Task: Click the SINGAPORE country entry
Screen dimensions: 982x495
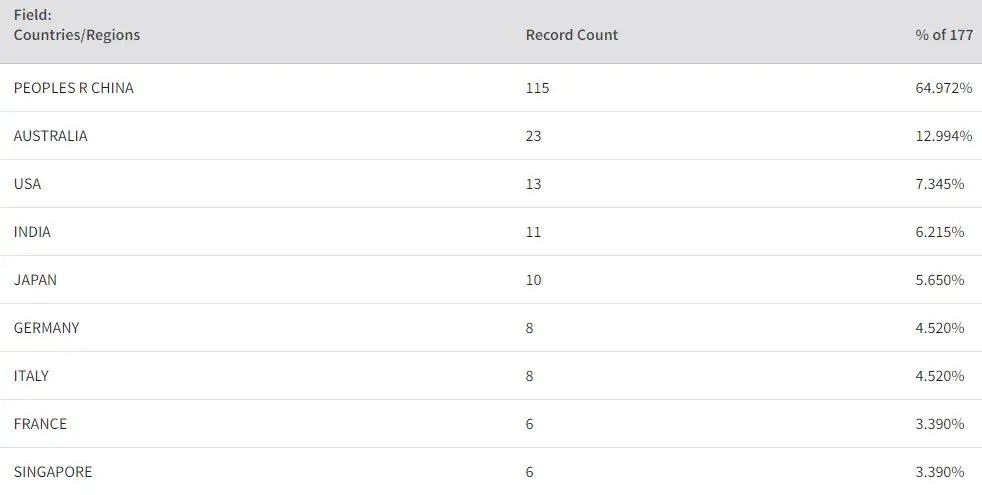Action: pyautogui.click(x=52, y=472)
